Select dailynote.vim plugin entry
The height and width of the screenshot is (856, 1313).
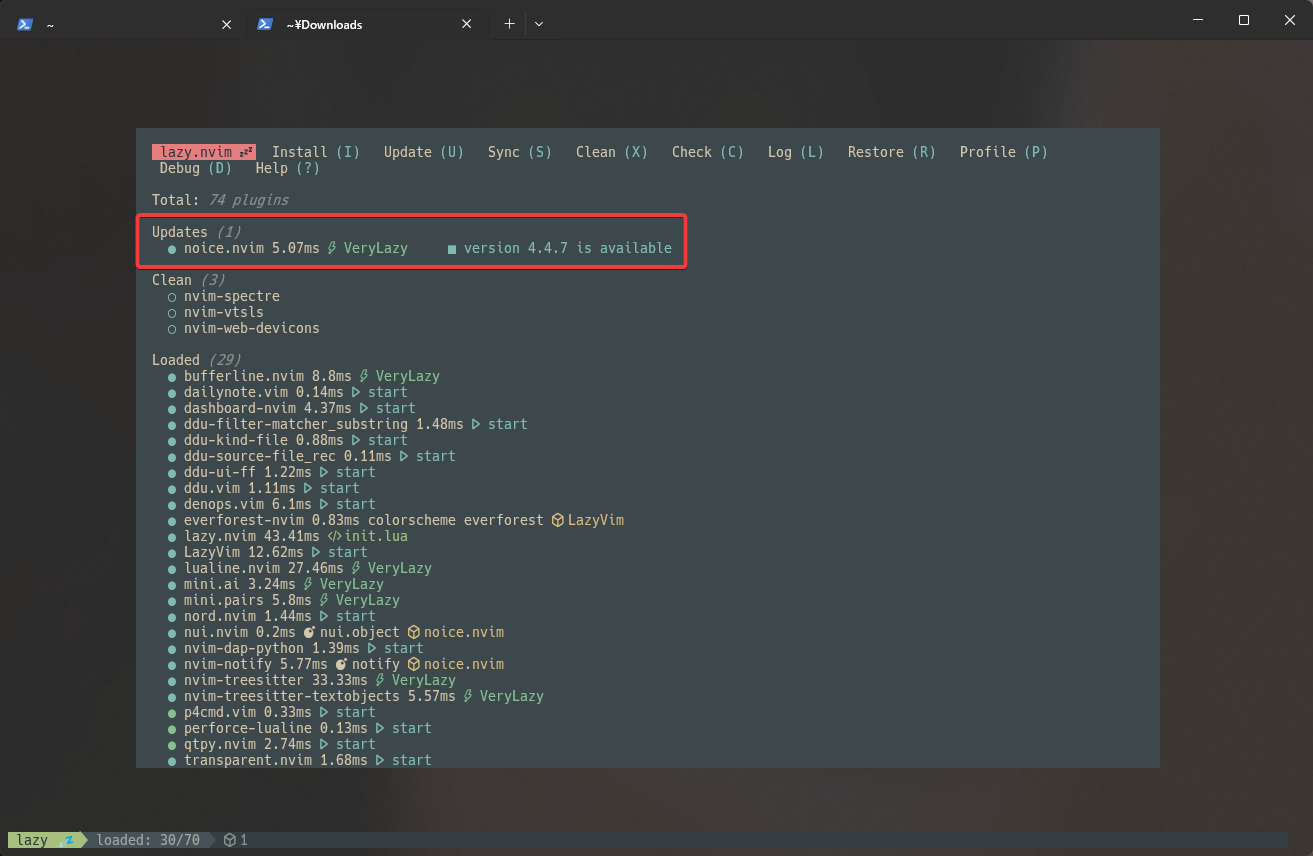coord(236,392)
